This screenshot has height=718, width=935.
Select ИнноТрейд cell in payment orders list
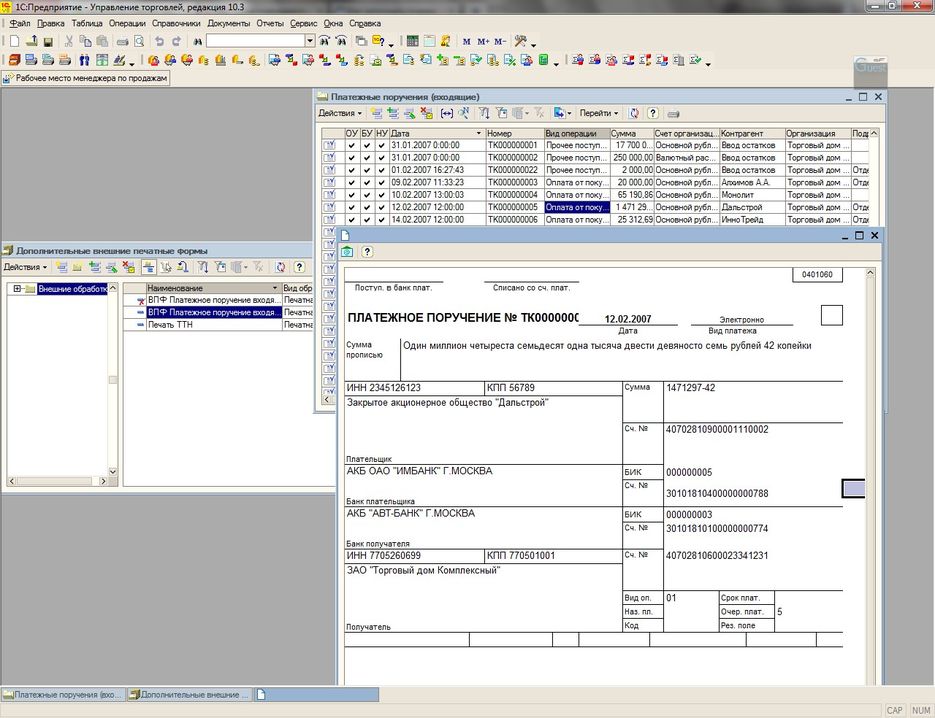click(x=752, y=220)
